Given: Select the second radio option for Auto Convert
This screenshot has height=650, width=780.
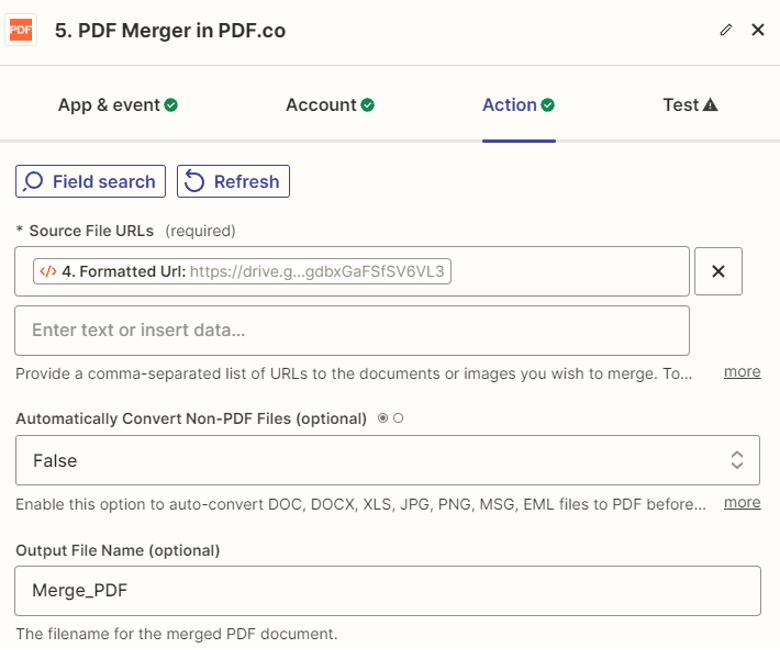Looking at the screenshot, I should pos(398,418).
